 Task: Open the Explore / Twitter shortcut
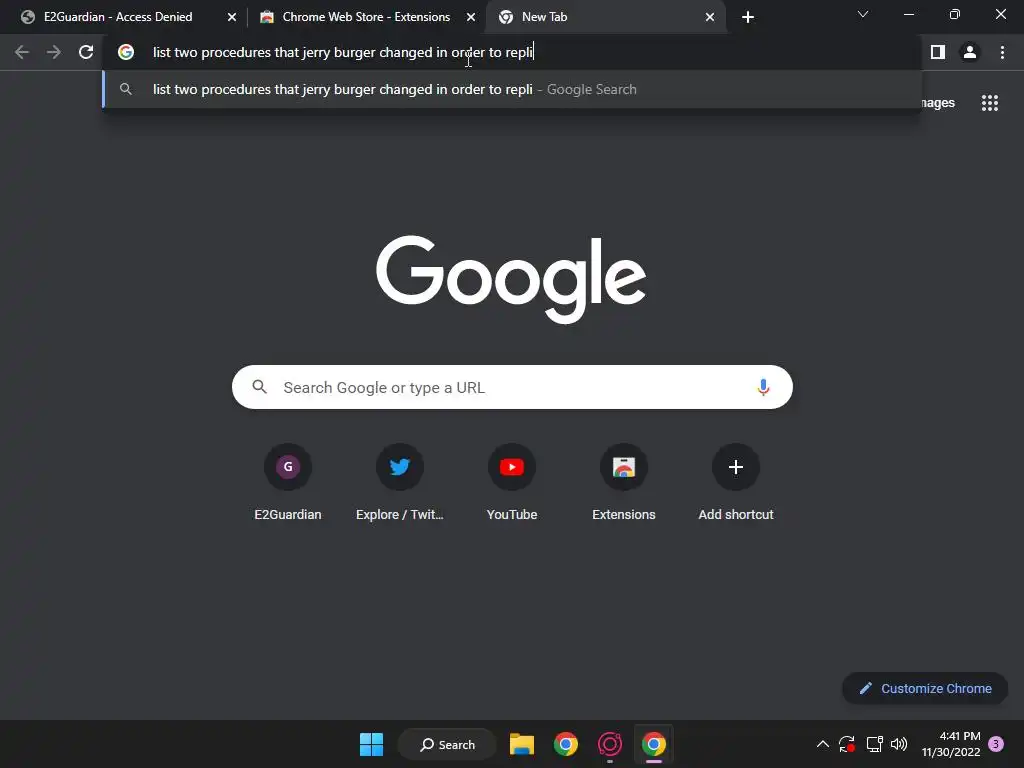point(400,482)
